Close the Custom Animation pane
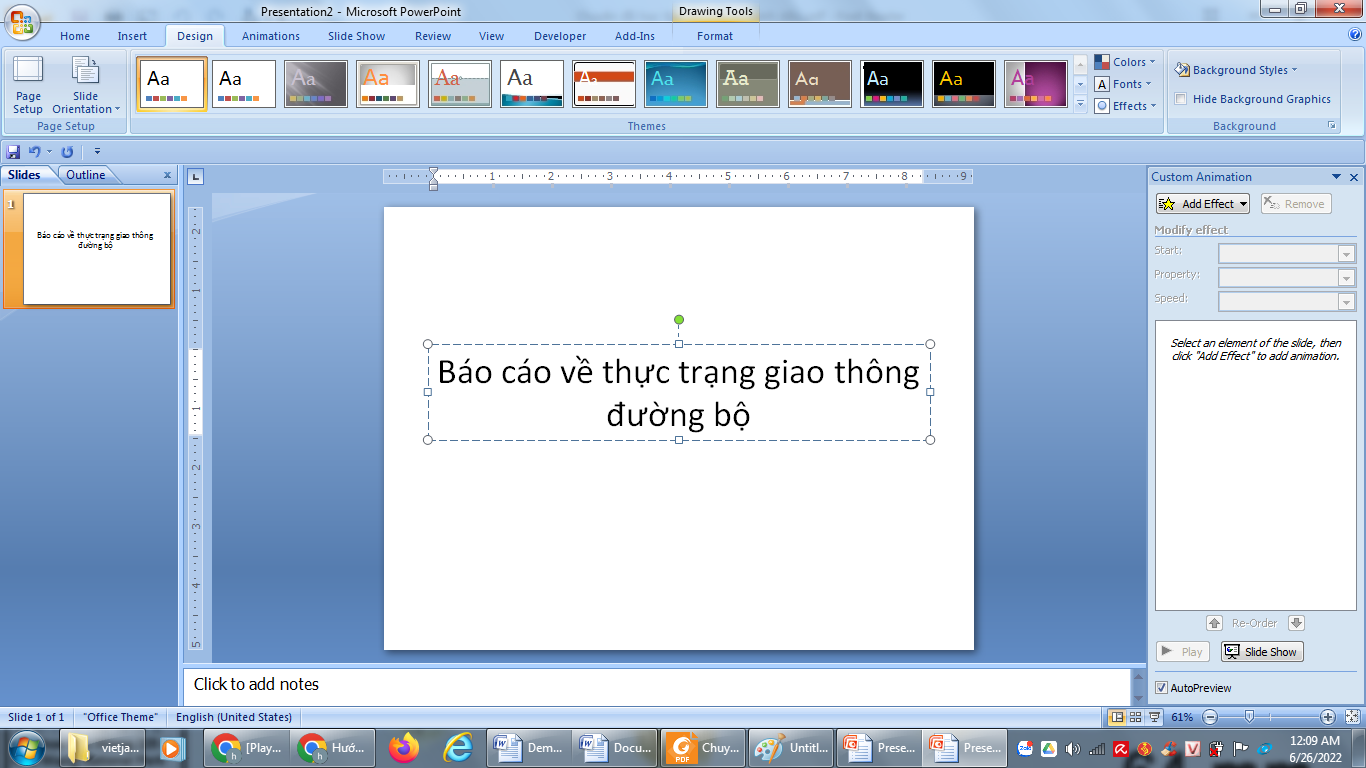 pyautogui.click(x=1354, y=177)
